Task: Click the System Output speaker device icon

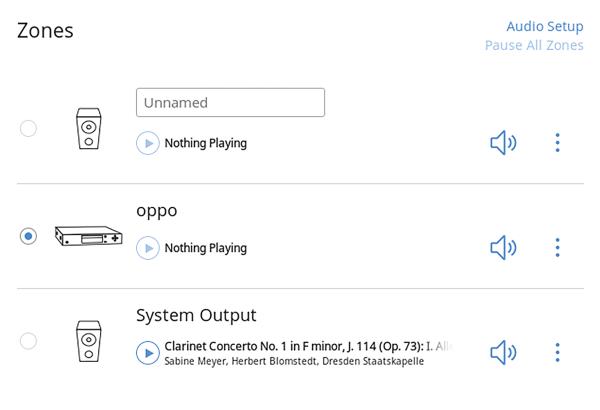Action: 89,341
